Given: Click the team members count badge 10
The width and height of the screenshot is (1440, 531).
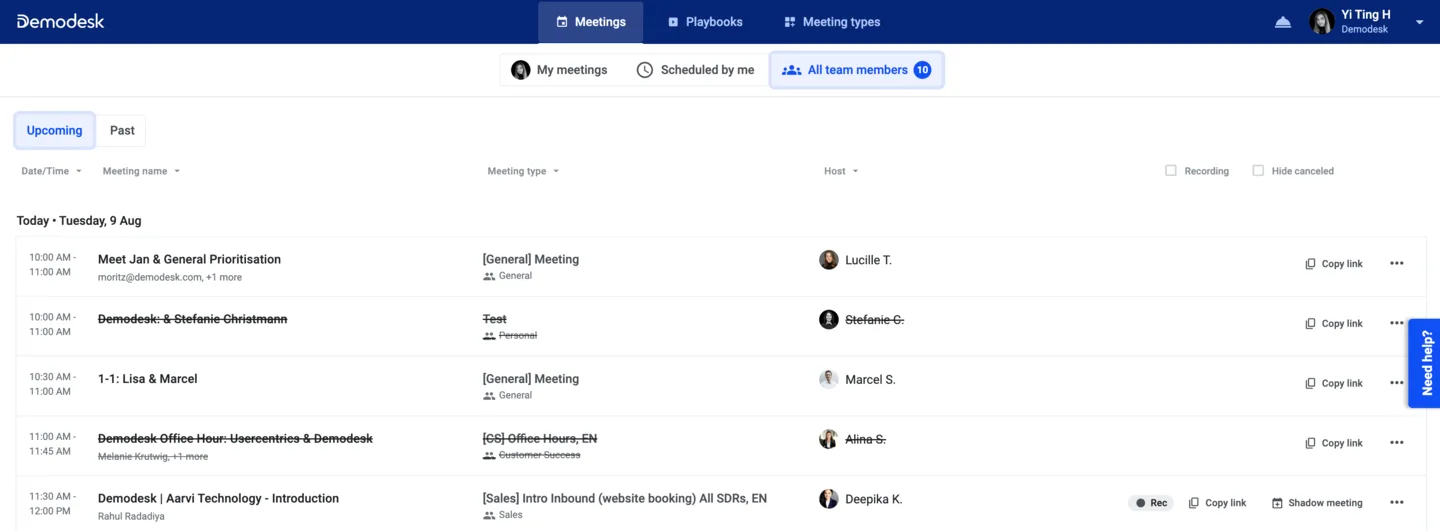Looking at the screenshot, I should pos(922,70).
